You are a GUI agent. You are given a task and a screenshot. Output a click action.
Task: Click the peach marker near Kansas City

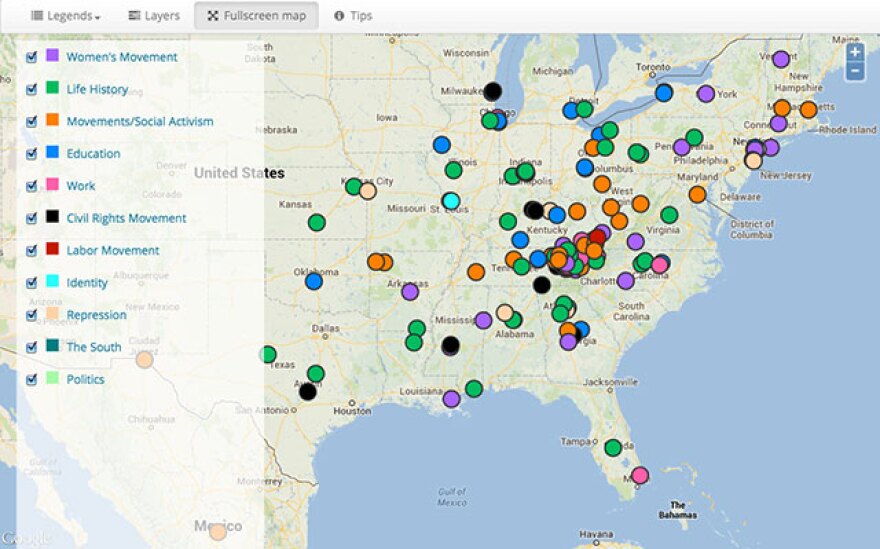point(368,191)
